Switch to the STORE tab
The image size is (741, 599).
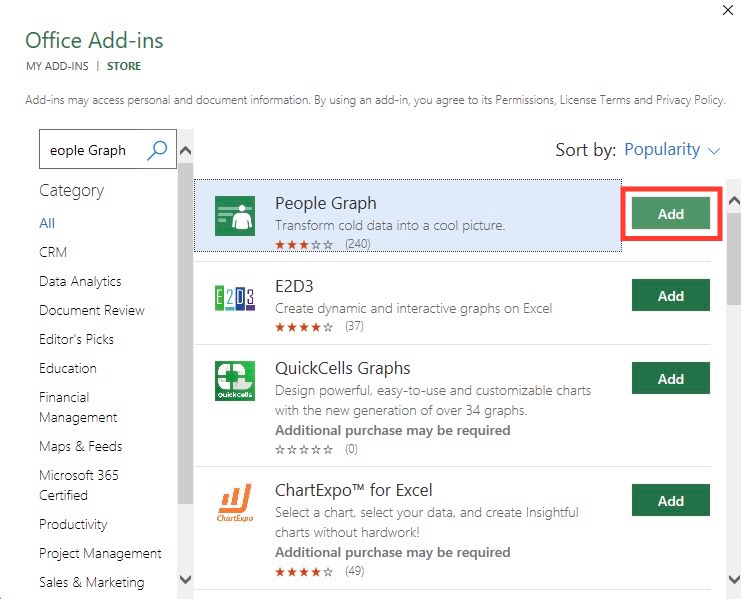tap(124, 66)
